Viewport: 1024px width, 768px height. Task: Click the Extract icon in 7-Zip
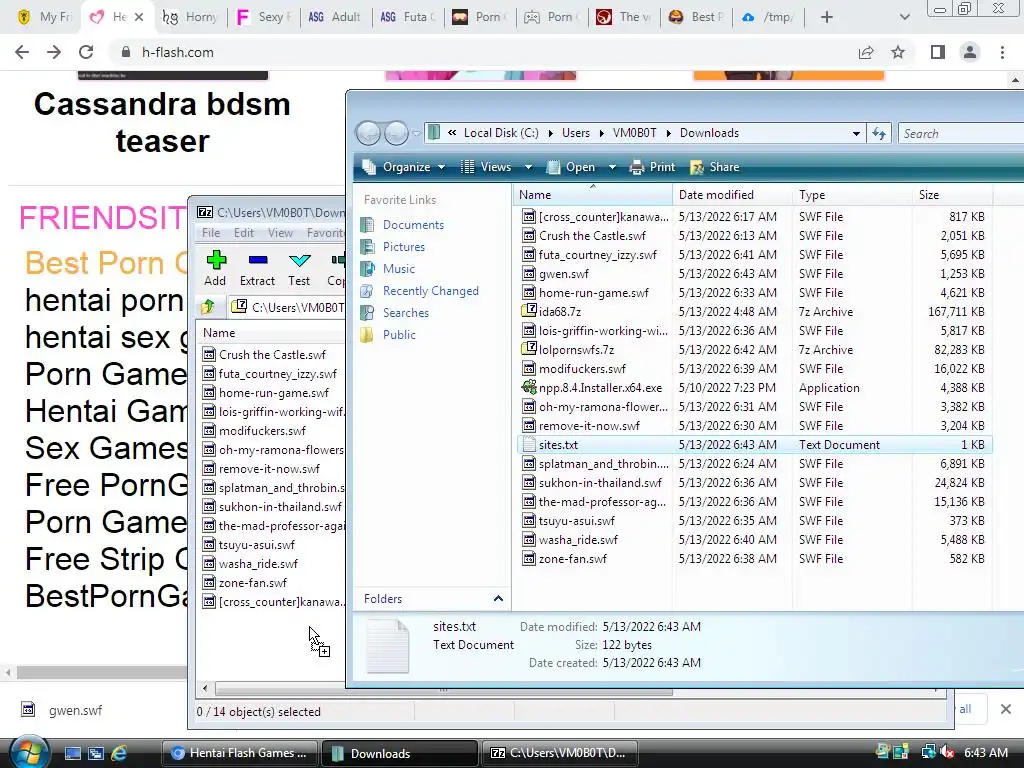point(257,268)
